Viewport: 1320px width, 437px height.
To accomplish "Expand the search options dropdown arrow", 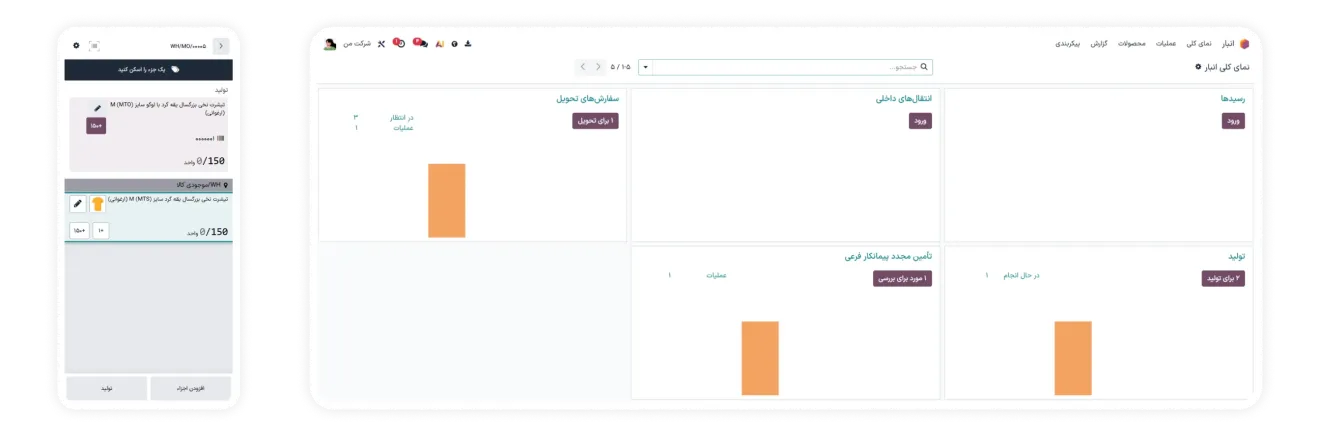I will coord(645,67).
